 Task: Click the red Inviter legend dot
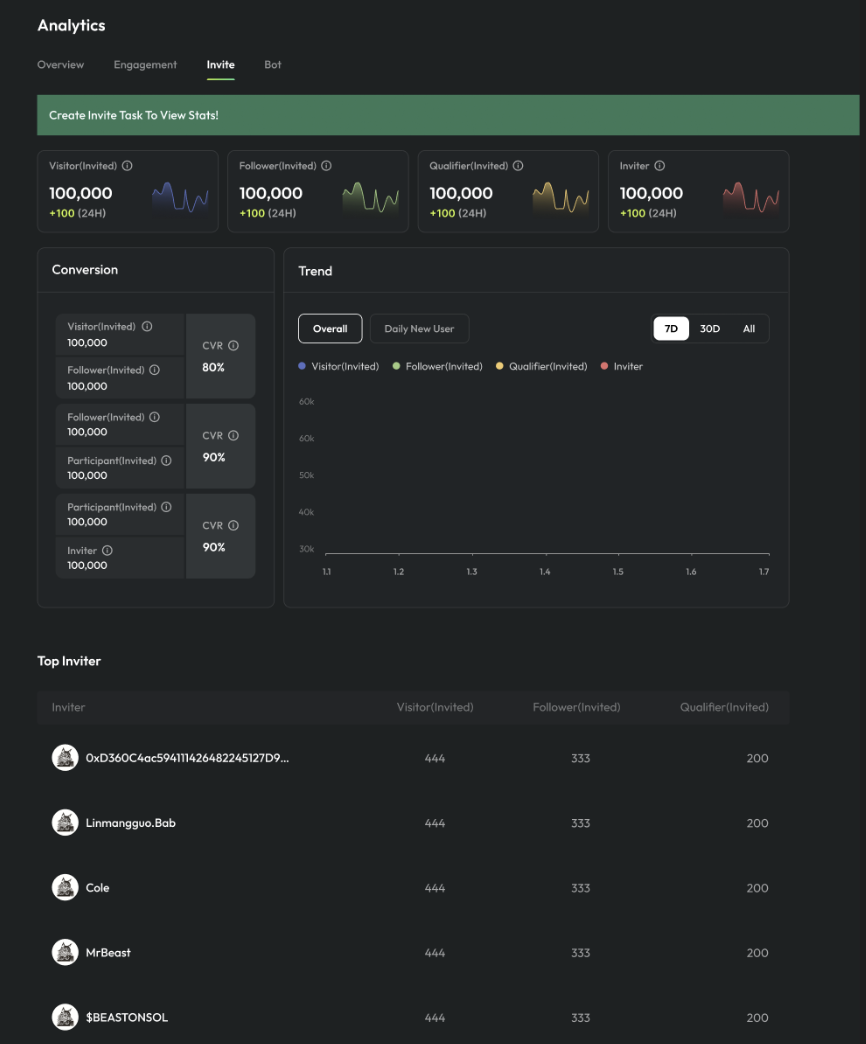coord(604,367)
